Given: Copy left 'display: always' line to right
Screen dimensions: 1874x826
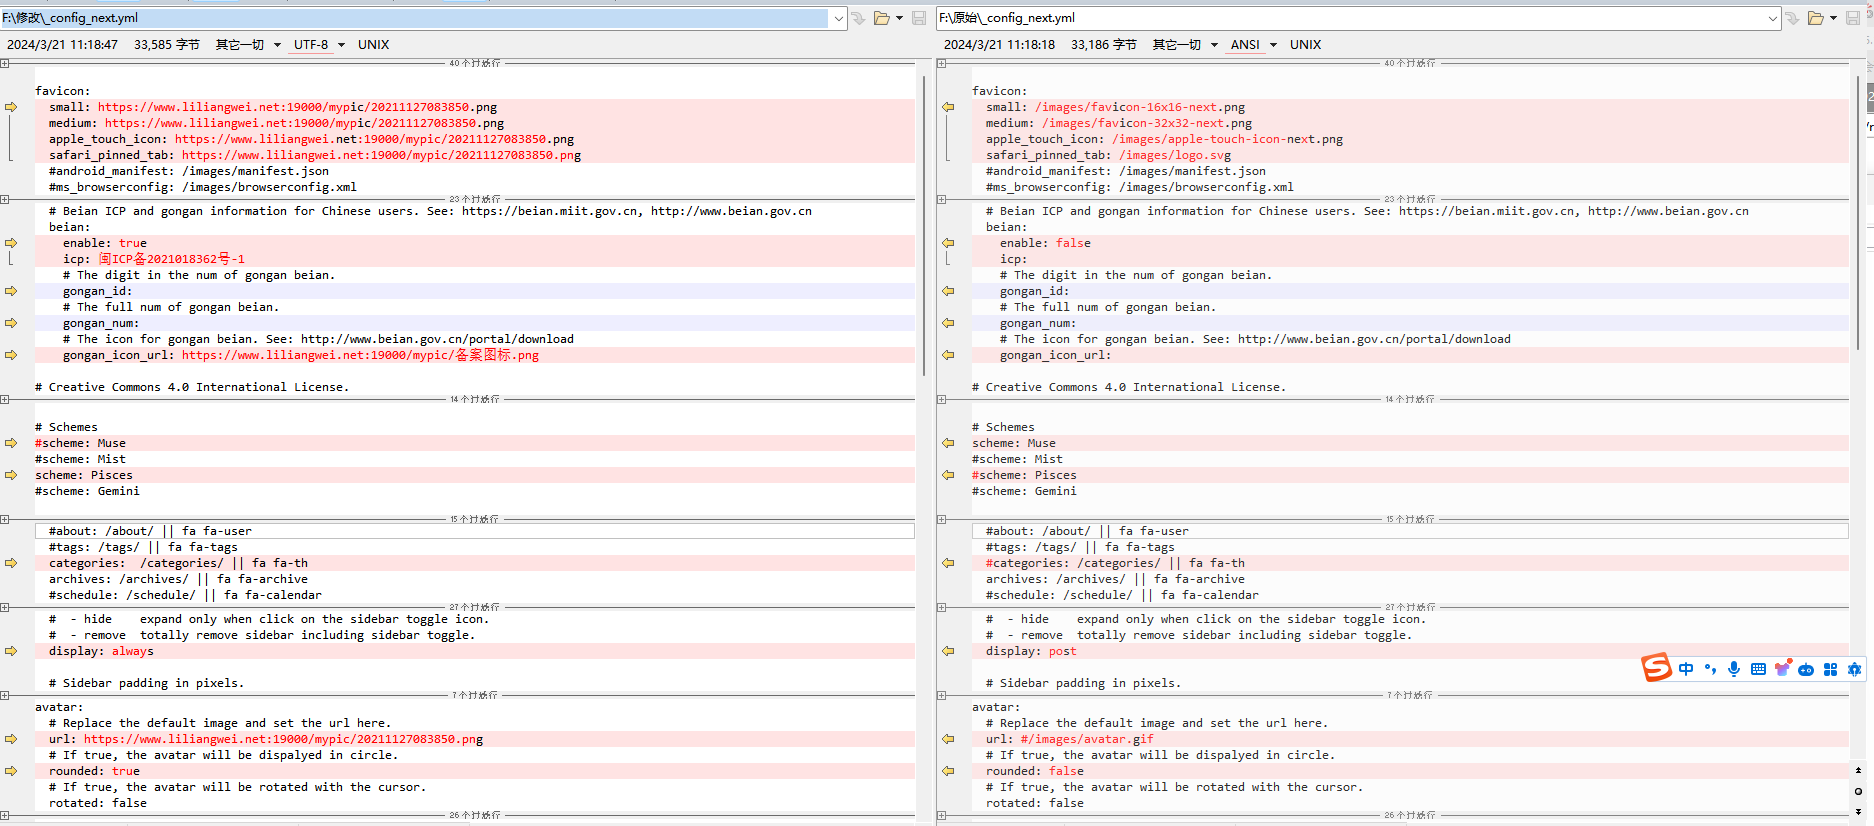Looking at the screenshot, I should (11, 651).
